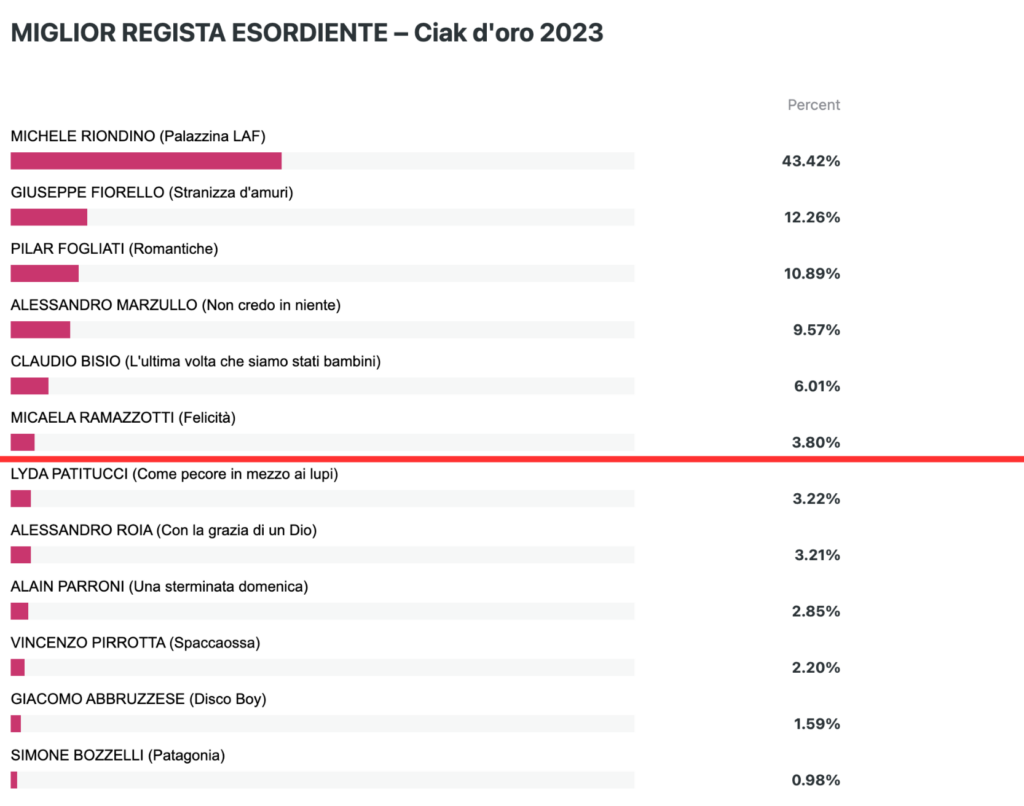Select the Alessandro Marzullo candidate label
Viewport: 1024px width, 806px height.
[176, 305]
